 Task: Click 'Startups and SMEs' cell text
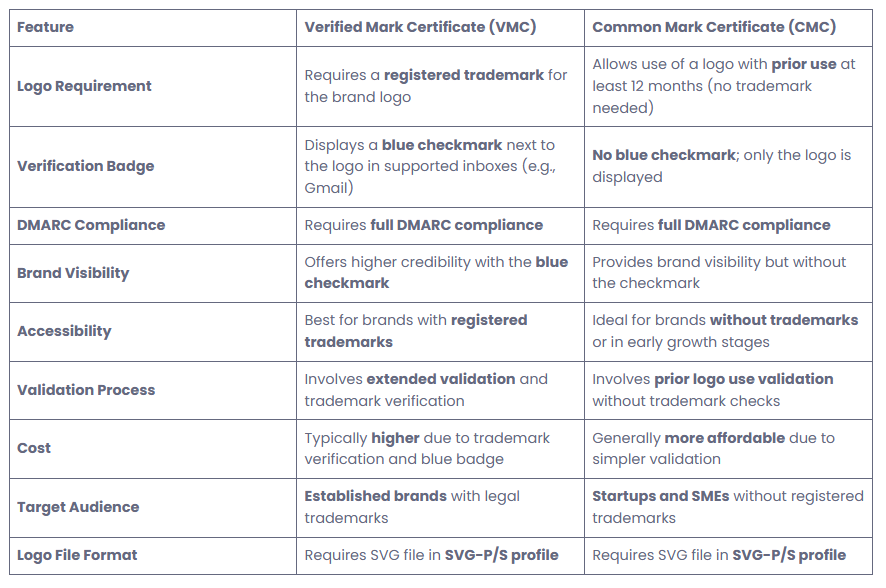click(661, 496)
